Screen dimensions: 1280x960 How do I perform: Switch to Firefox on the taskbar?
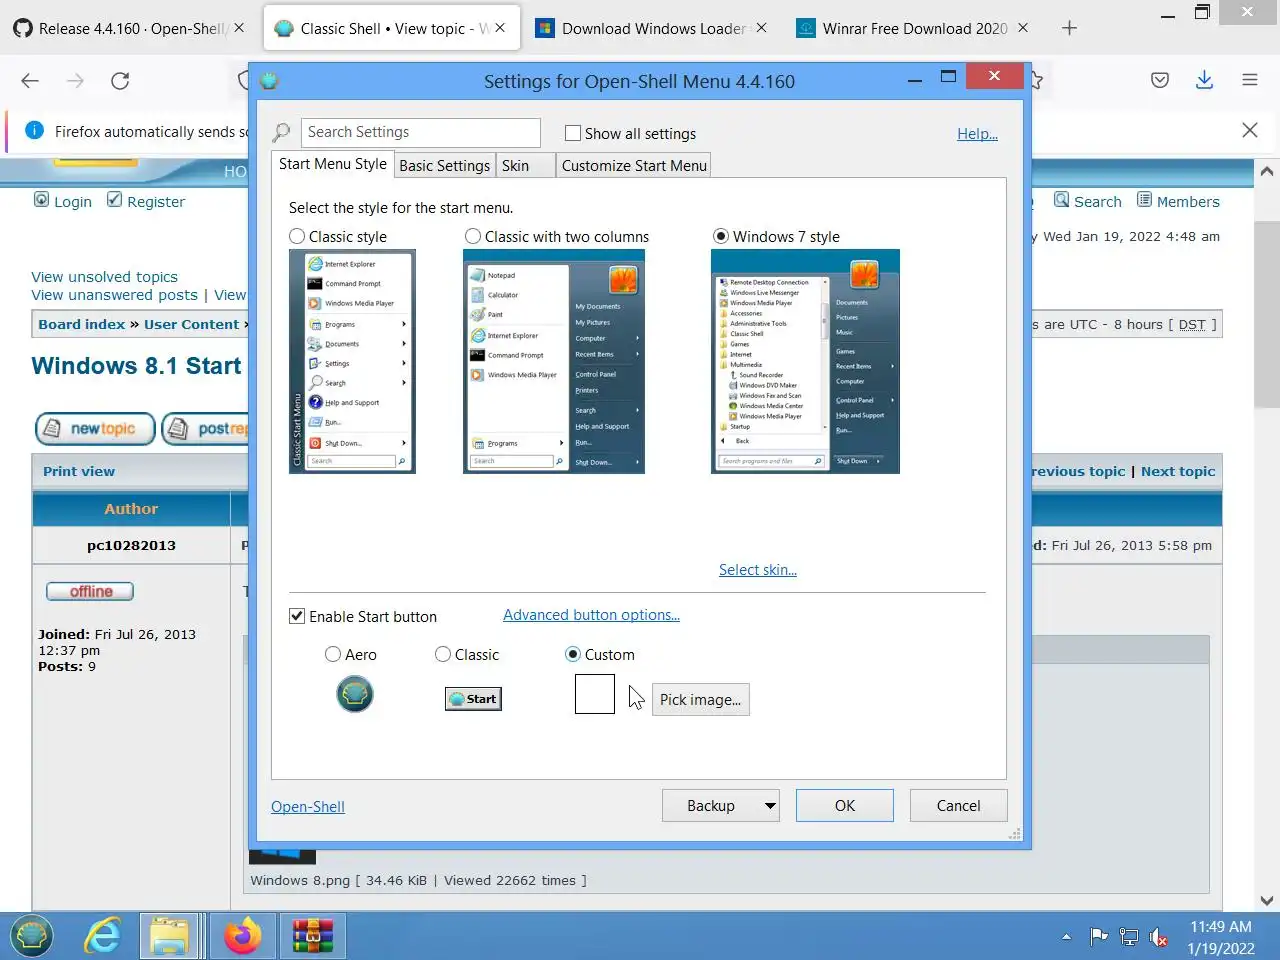(242, 936)
